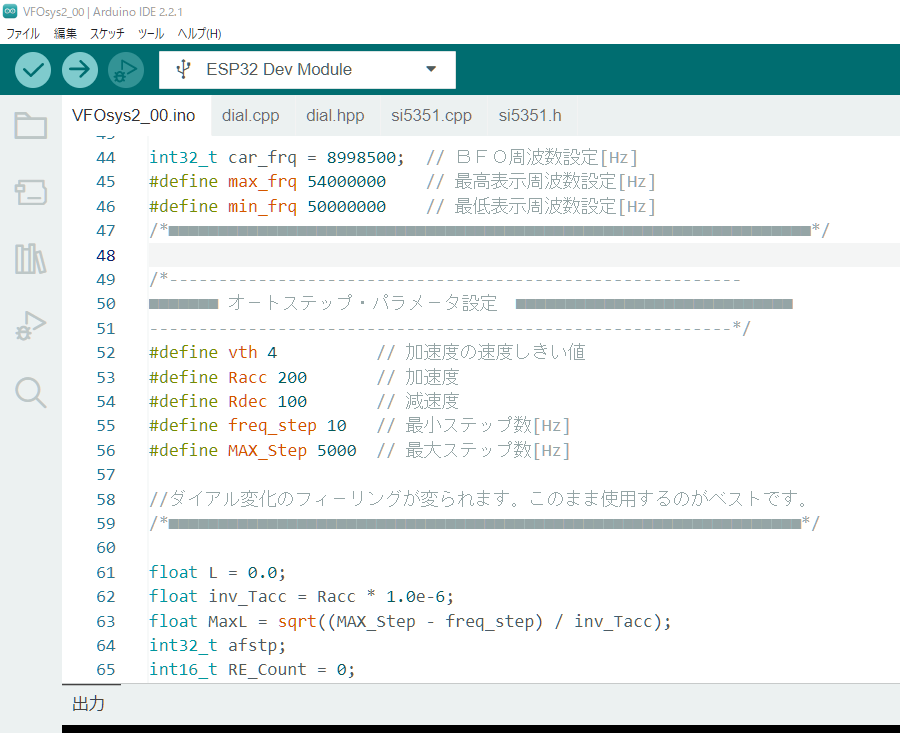This screenshot has width=900, height=733.
Task: Open the スケッチ menu
Action: 107,33
